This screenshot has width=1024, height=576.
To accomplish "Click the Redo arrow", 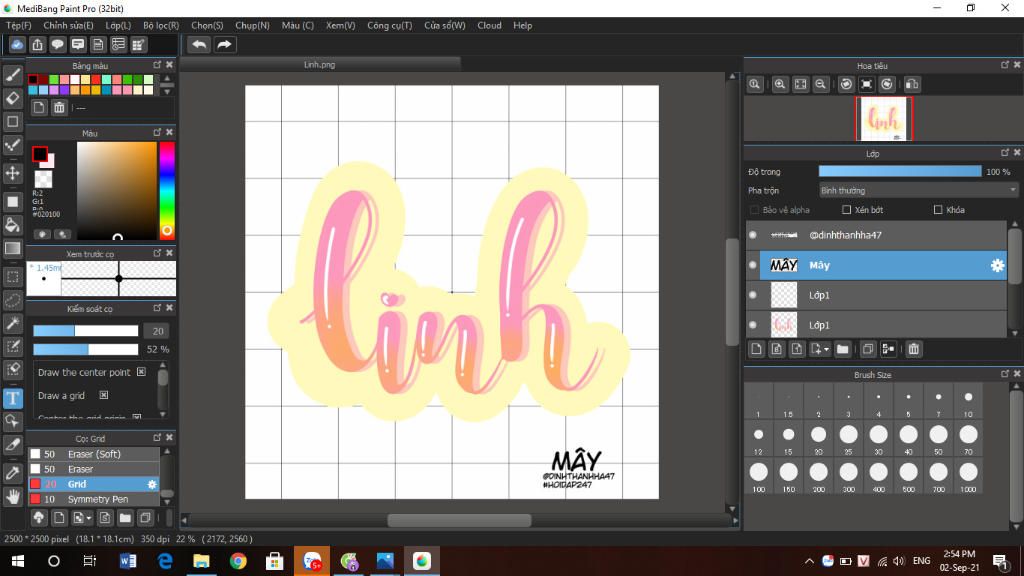I will 224,44.
